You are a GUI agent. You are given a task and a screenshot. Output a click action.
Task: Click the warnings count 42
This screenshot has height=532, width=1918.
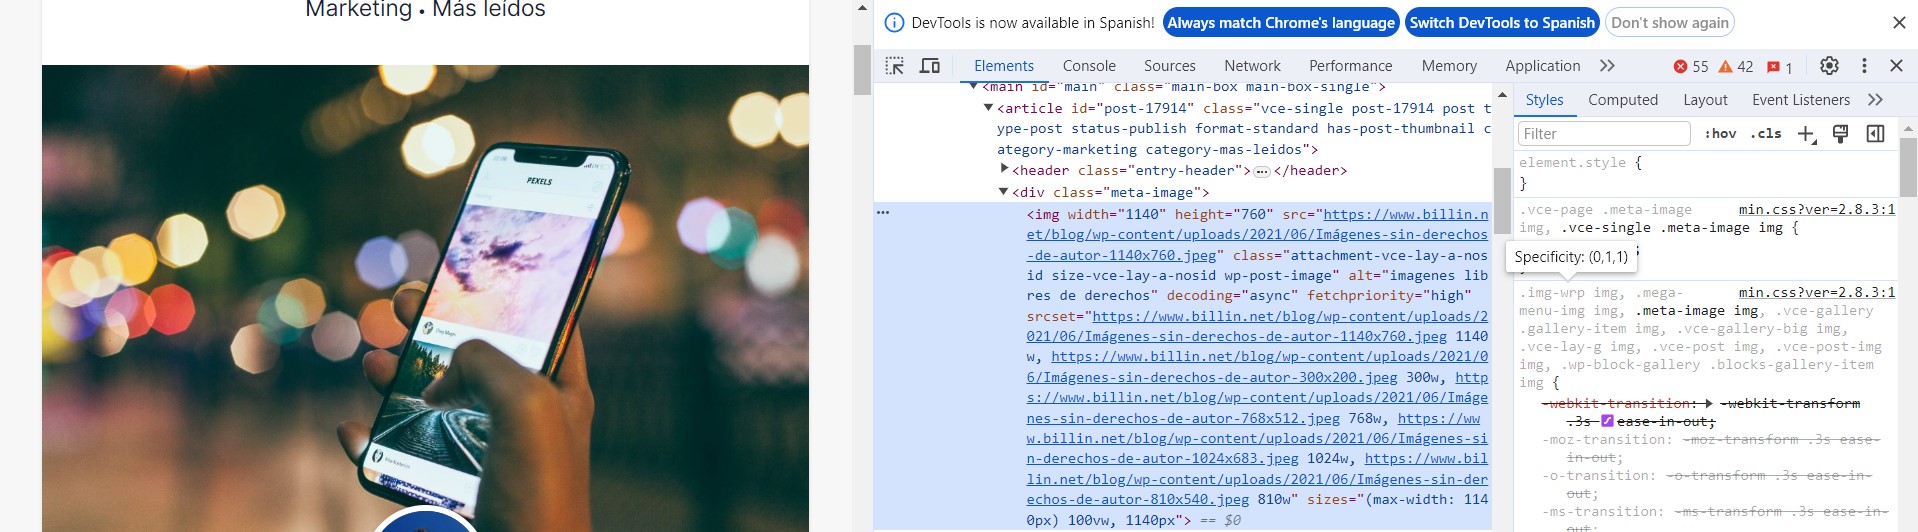[1736, 66]
